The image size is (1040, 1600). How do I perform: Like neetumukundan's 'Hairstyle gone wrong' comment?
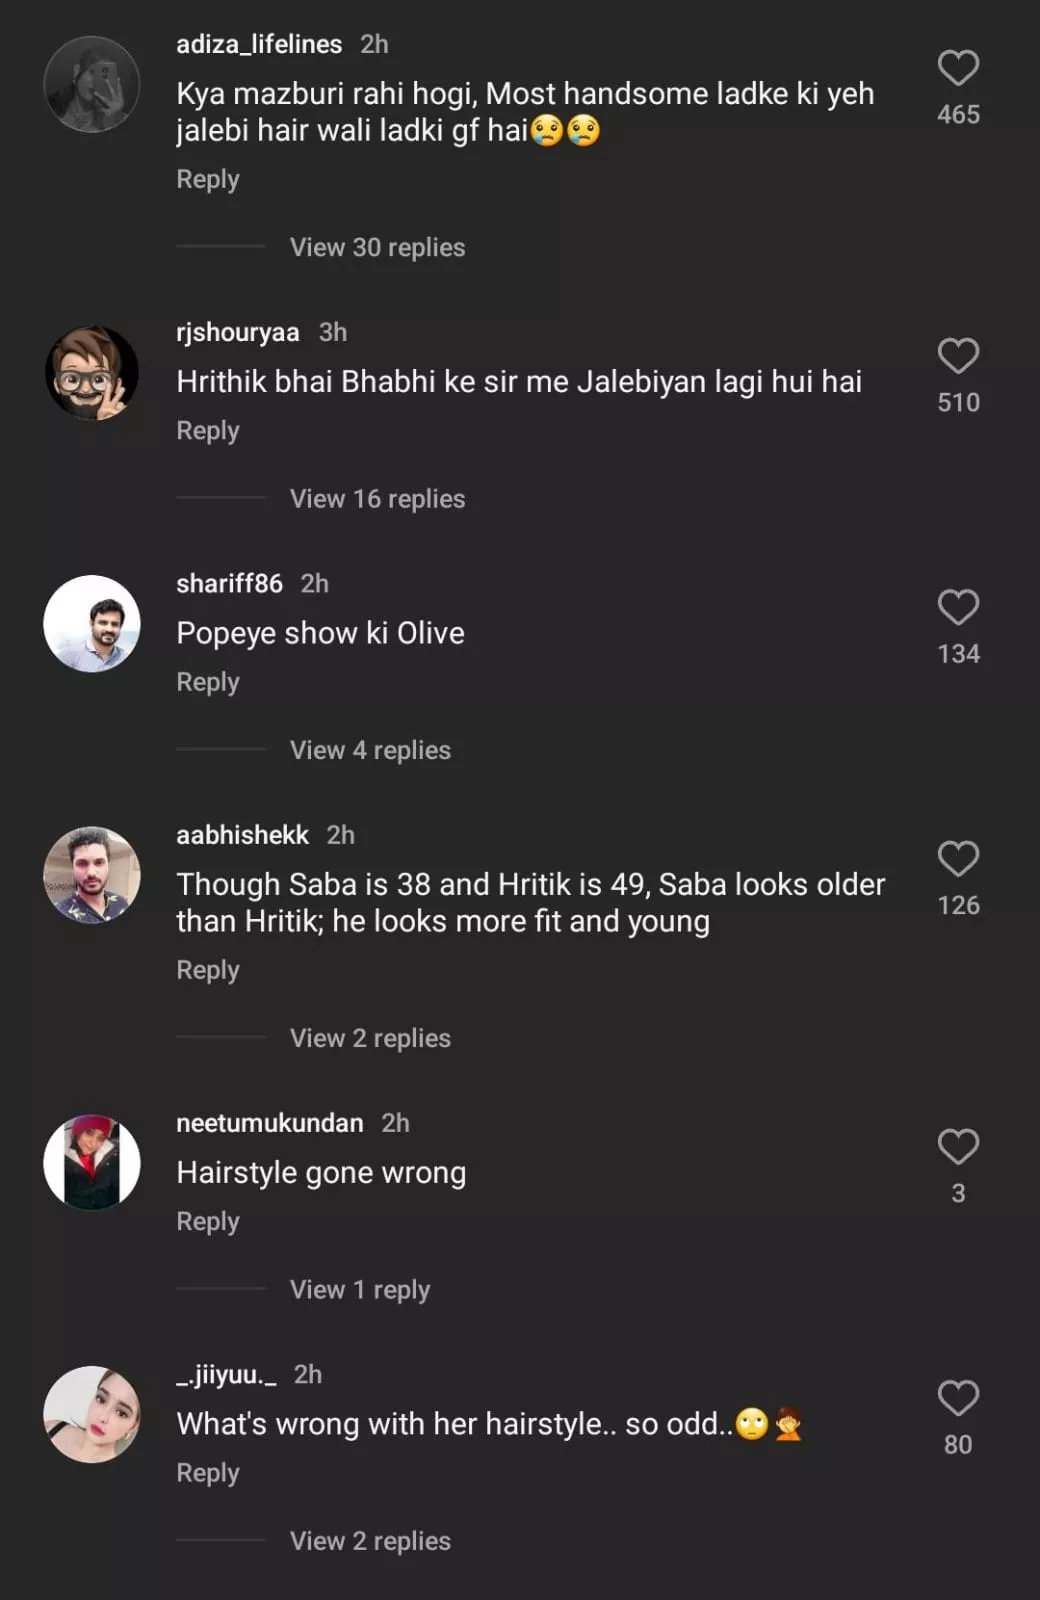[957, 1147]
